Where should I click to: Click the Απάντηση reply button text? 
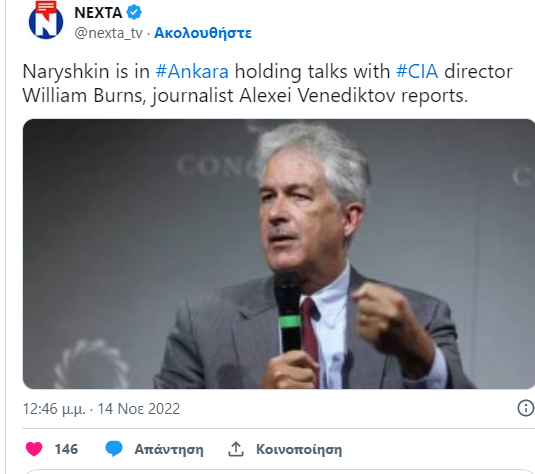point(169,449)
